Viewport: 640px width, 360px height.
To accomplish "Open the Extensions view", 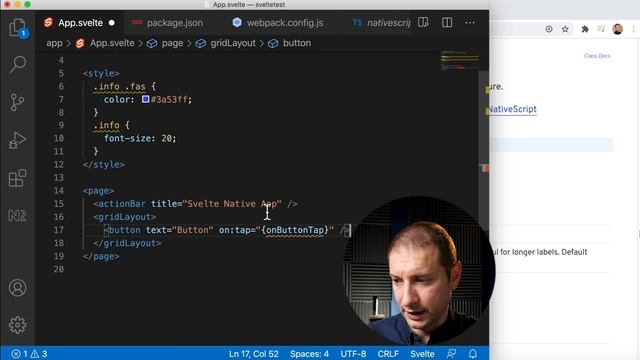I will pyautogui.click(x=18, y=178).
